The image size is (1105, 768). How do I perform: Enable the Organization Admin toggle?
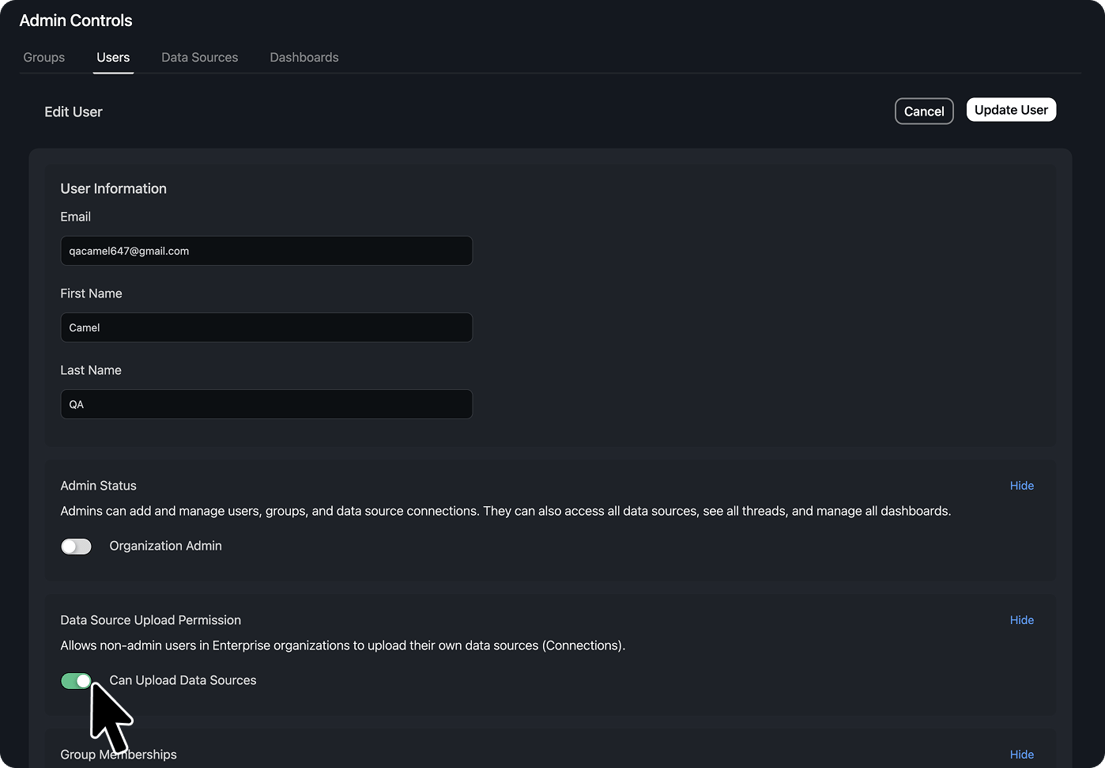coord(76,547)
